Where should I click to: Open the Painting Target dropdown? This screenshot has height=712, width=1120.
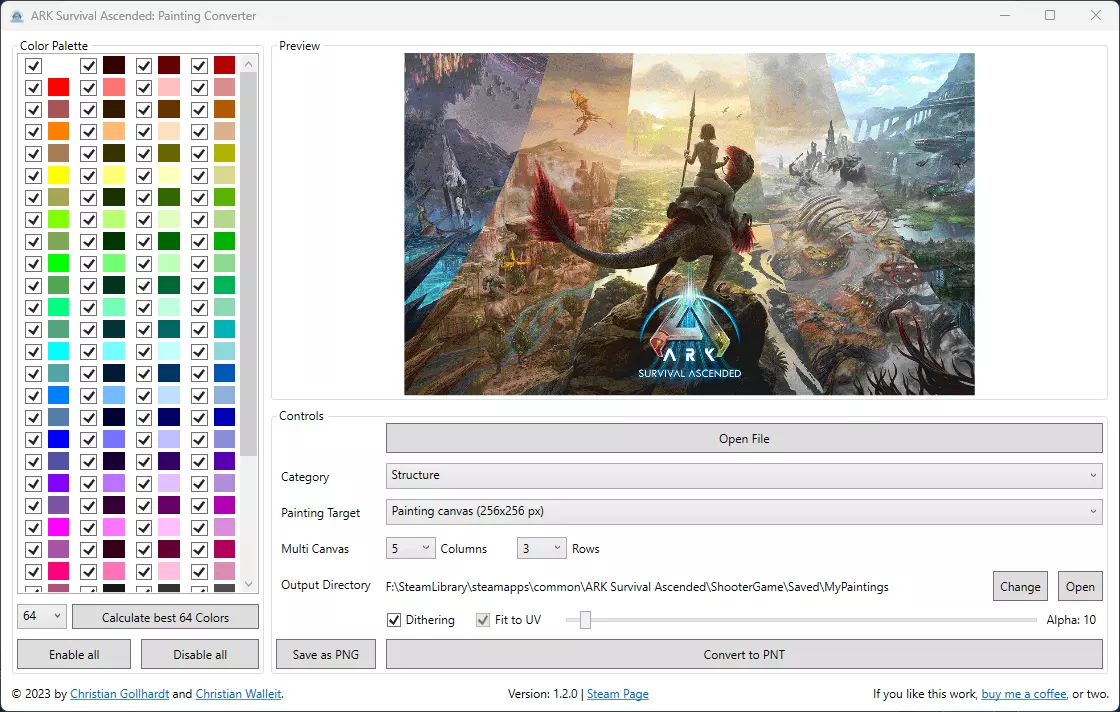pos(744,512)
